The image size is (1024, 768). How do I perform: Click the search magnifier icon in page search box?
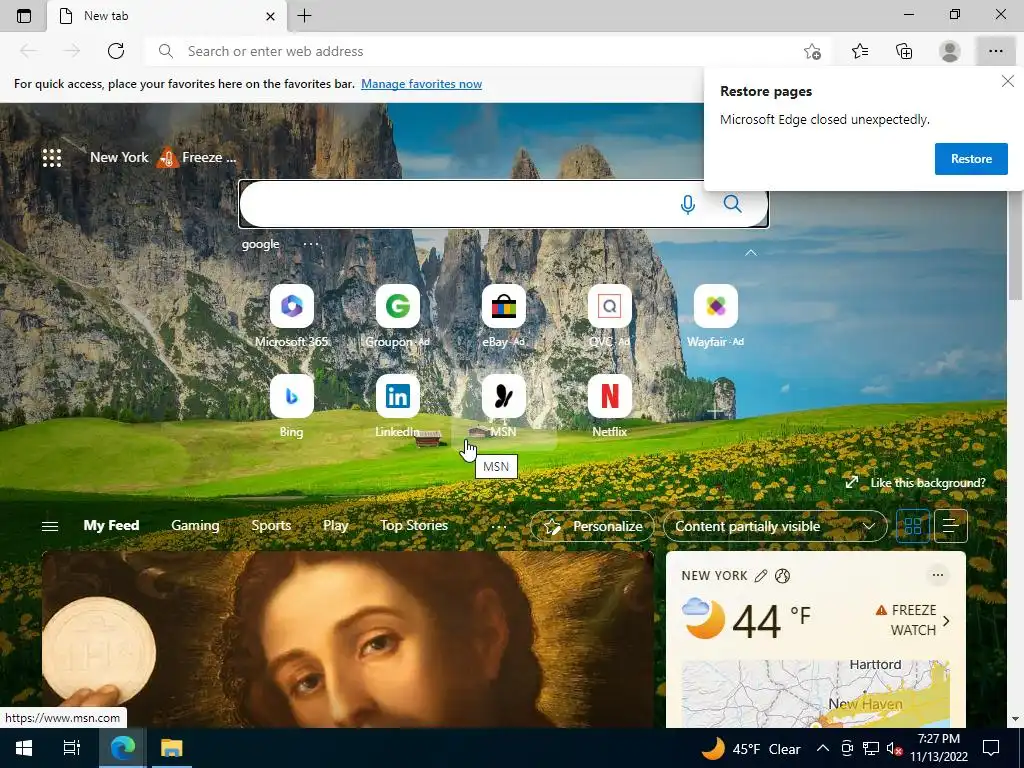click(x=733, y=204)
